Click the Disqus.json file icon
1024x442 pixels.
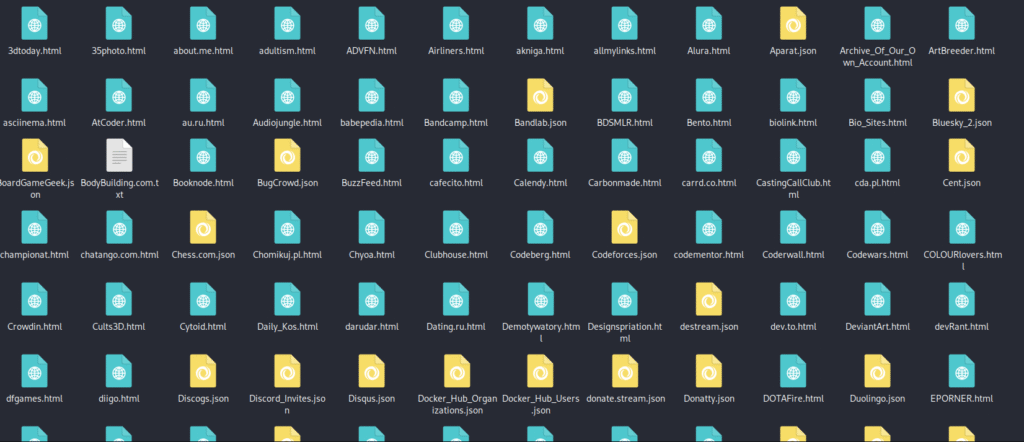[372, 371]
